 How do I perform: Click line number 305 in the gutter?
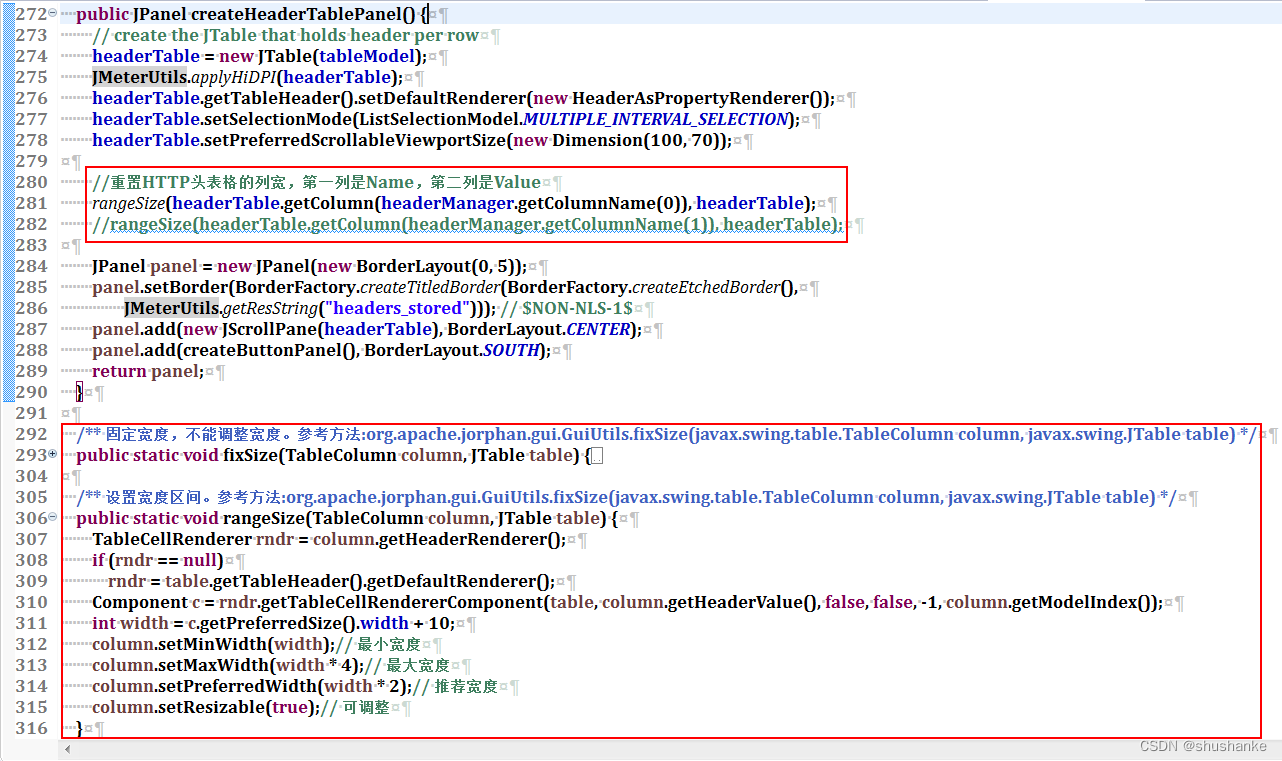[33, 497]
